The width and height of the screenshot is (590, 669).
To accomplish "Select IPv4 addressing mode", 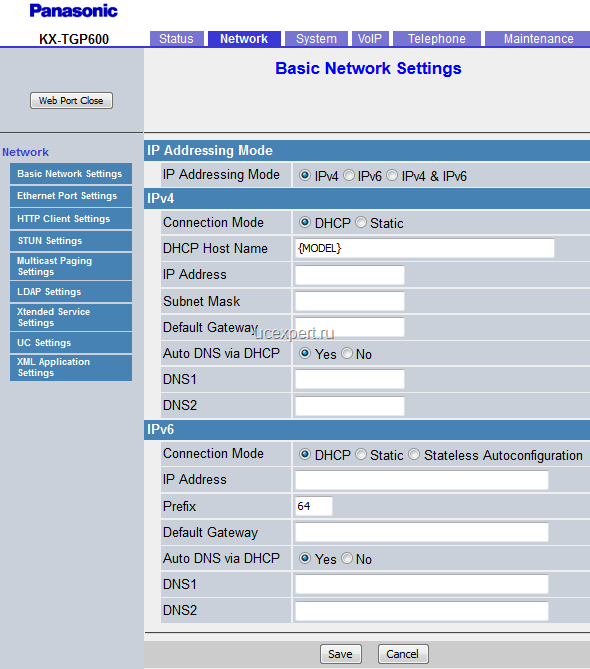I will click(x=305, y=175).
